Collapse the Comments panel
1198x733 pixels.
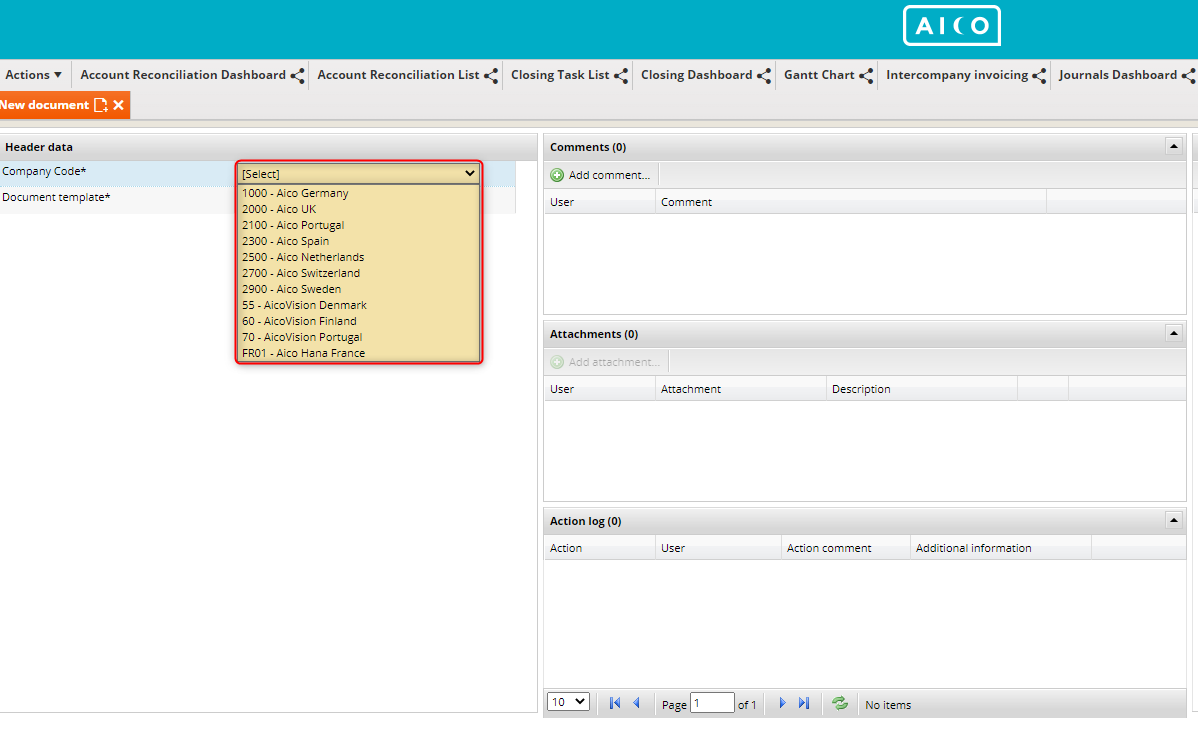(x=1174, y=146)
